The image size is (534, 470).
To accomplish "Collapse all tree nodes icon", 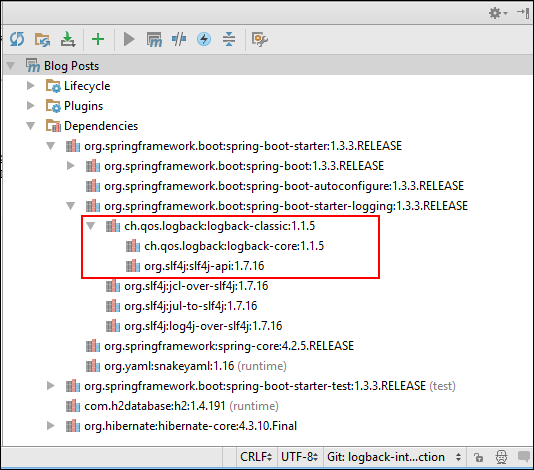I will [x=229, y=39].
